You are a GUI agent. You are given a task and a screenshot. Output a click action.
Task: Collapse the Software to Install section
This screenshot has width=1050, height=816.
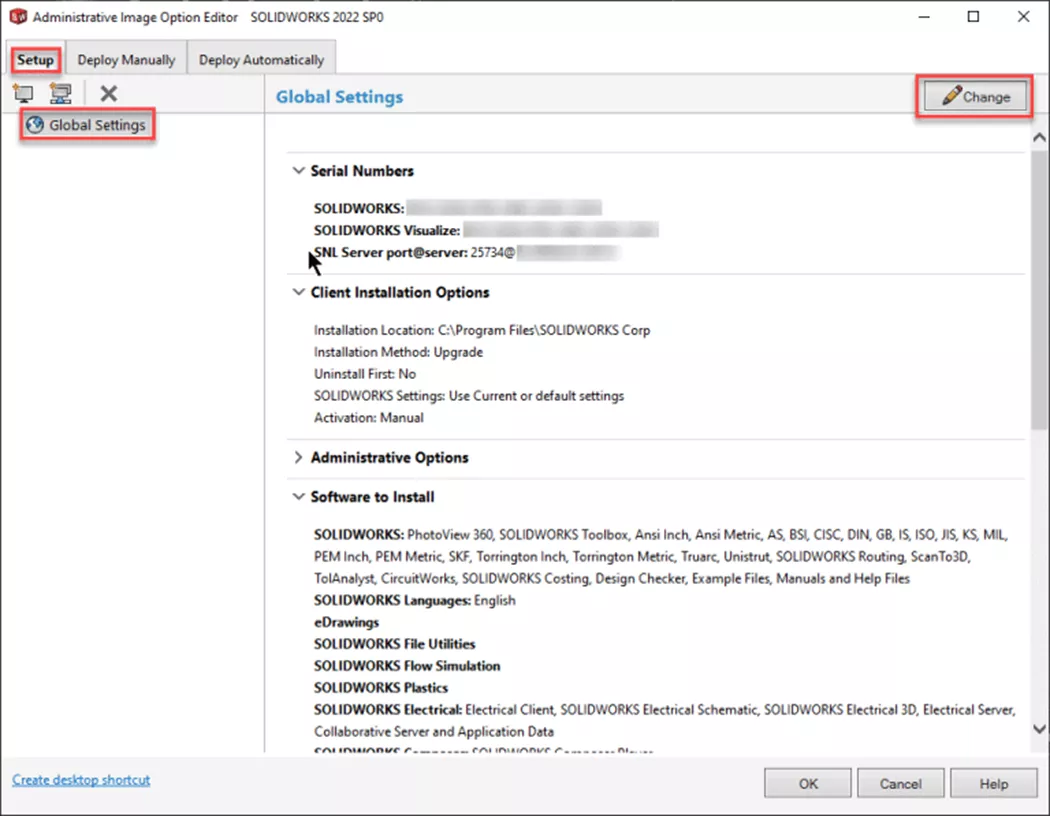point(298,497)
